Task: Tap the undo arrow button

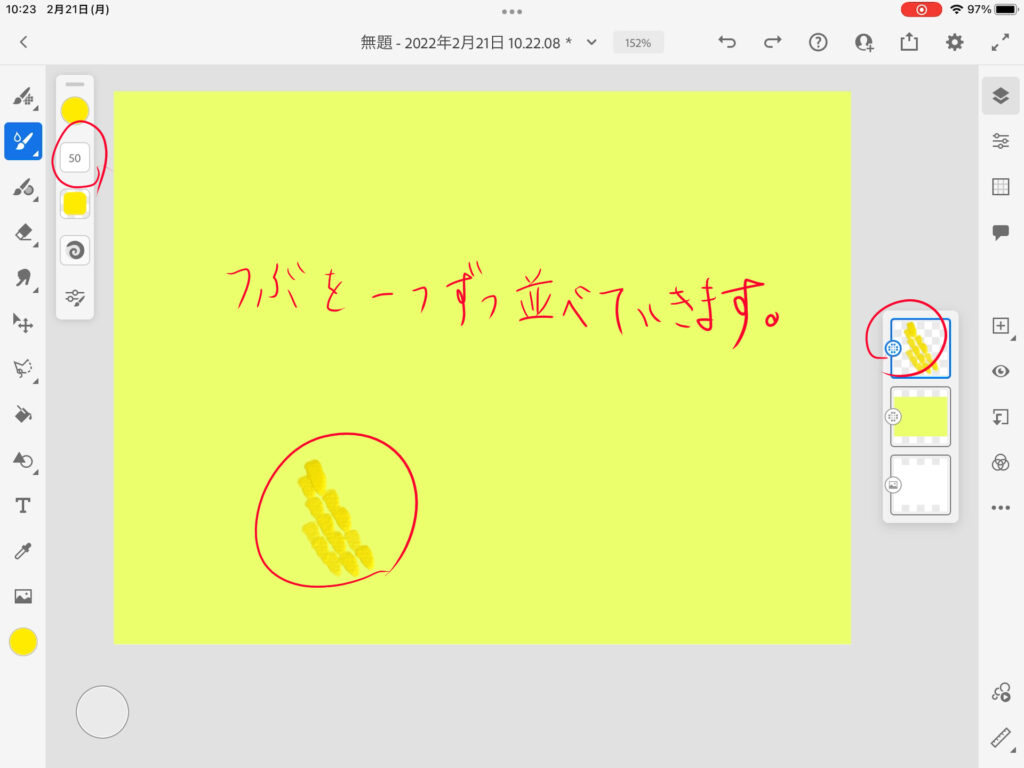Action: 727,42
